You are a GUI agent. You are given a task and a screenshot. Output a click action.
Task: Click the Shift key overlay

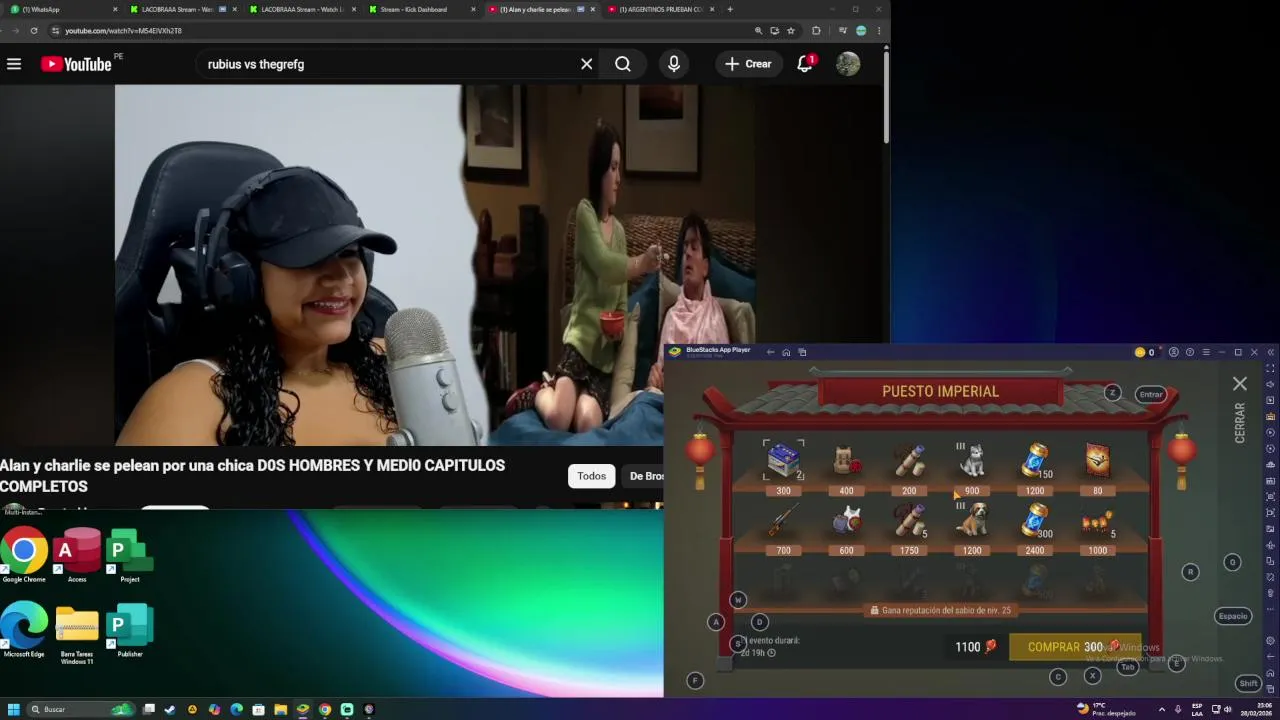1248,683
